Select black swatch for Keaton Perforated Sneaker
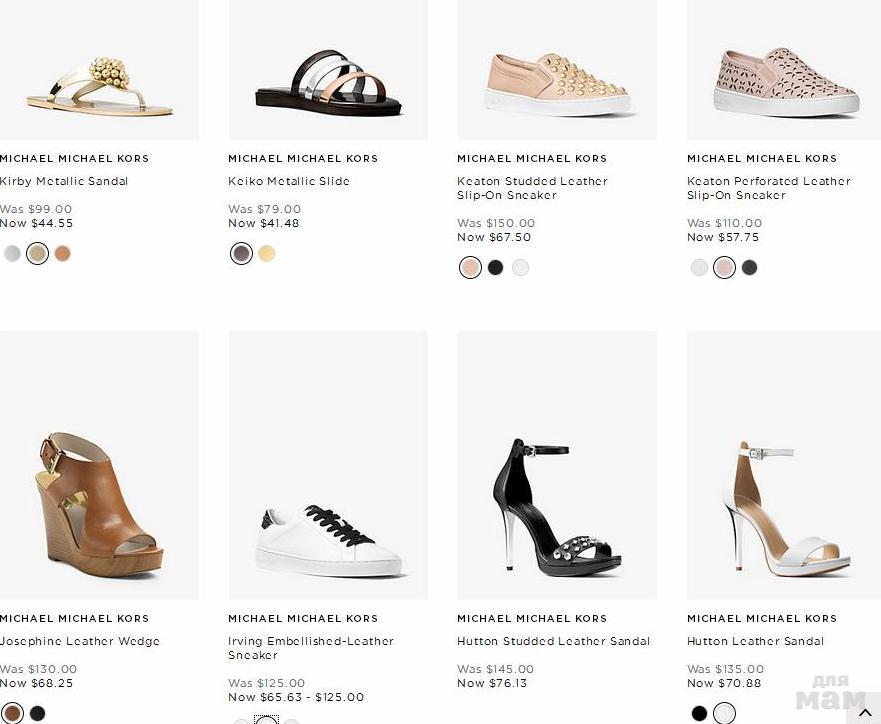Viewport: 881px width, 724px height. pyautogui.click(x=749, y=268)
